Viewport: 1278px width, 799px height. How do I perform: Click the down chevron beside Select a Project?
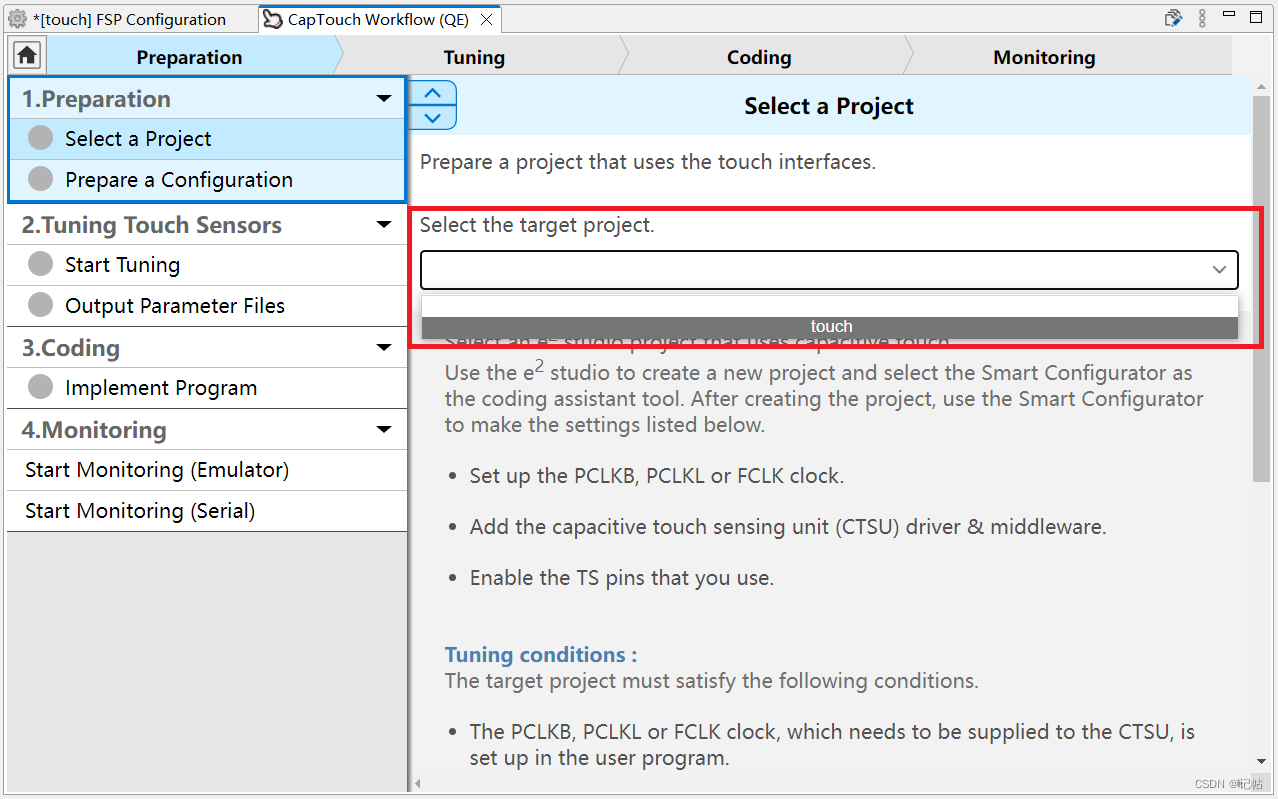[x=432, y=117]
